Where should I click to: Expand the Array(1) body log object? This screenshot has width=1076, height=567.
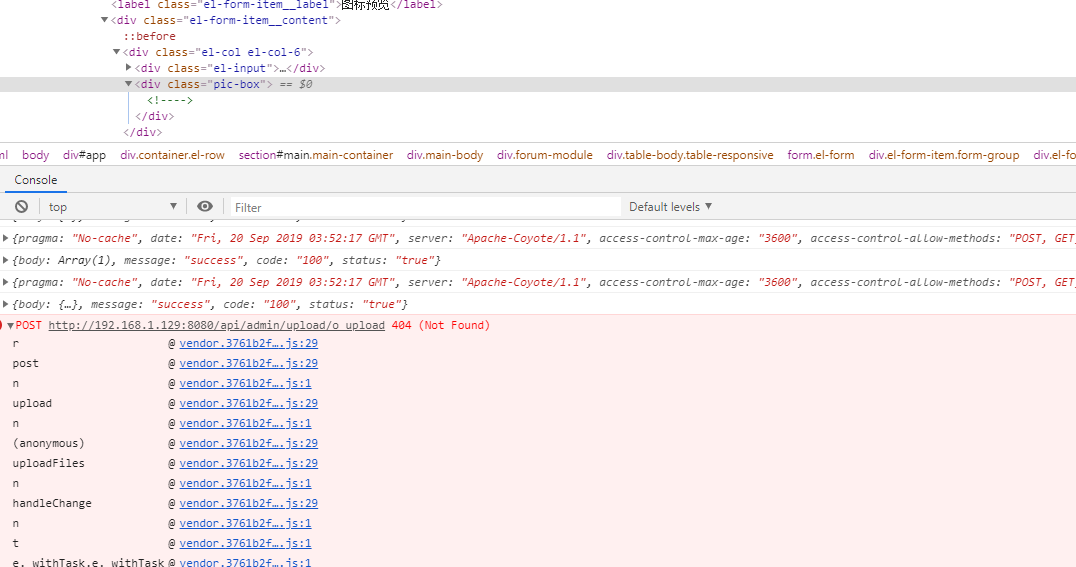tap(7, 260)
